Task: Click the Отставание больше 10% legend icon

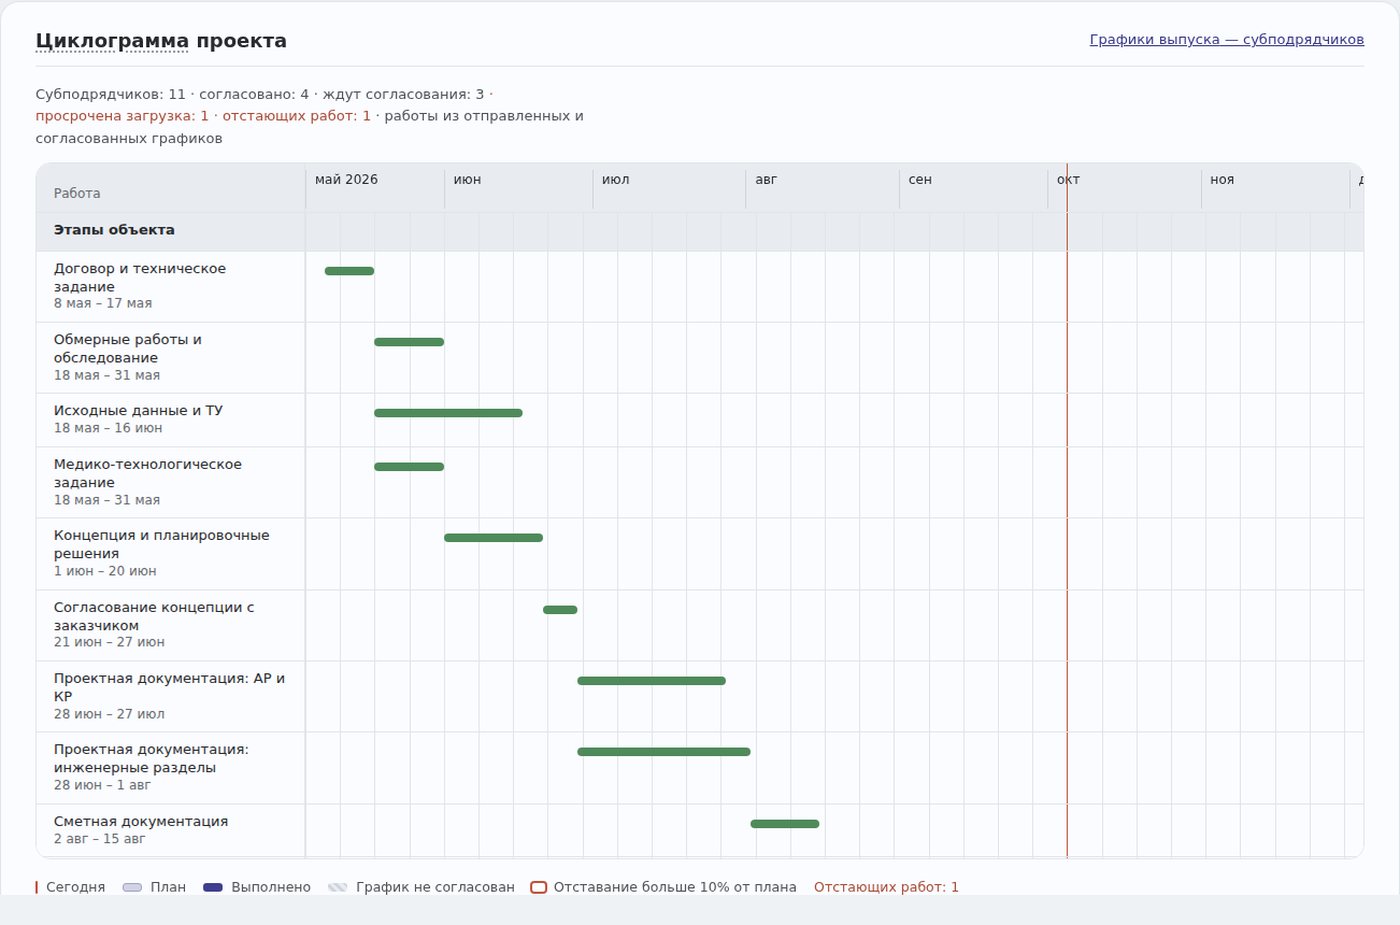Action: pyautogui.click(x=538, y=887)
